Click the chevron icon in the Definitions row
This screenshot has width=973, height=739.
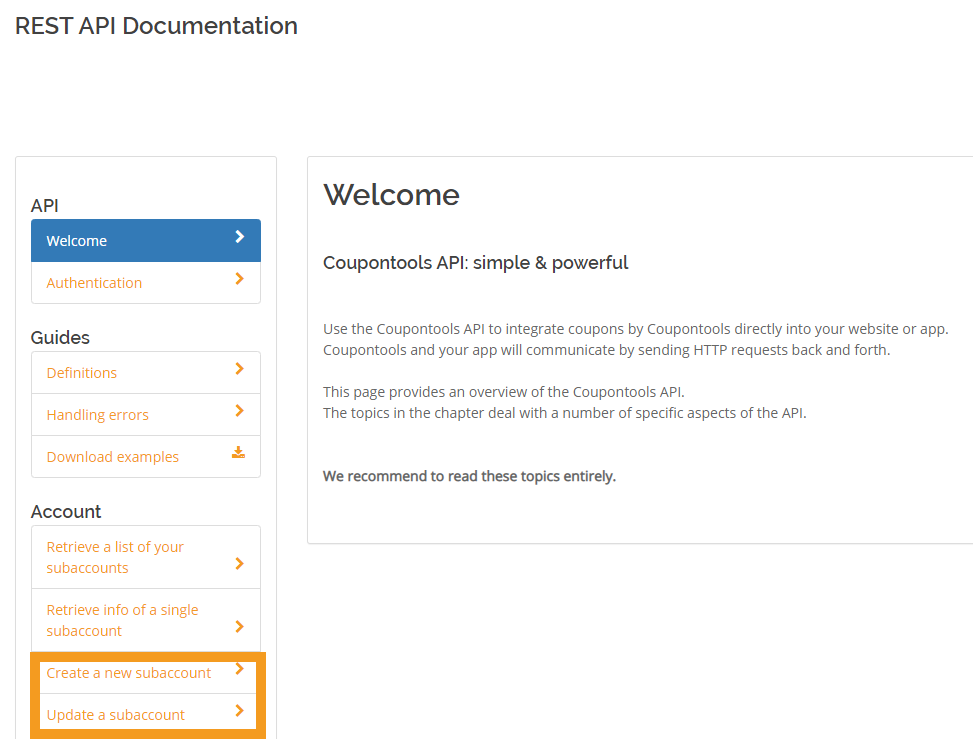tap(239, 369)
